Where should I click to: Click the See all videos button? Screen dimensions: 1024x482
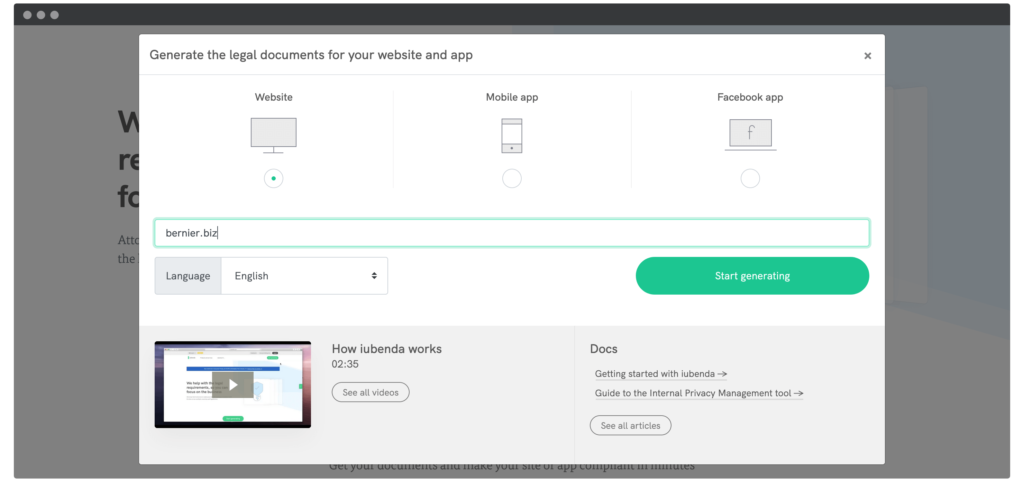tap(370, 393)
